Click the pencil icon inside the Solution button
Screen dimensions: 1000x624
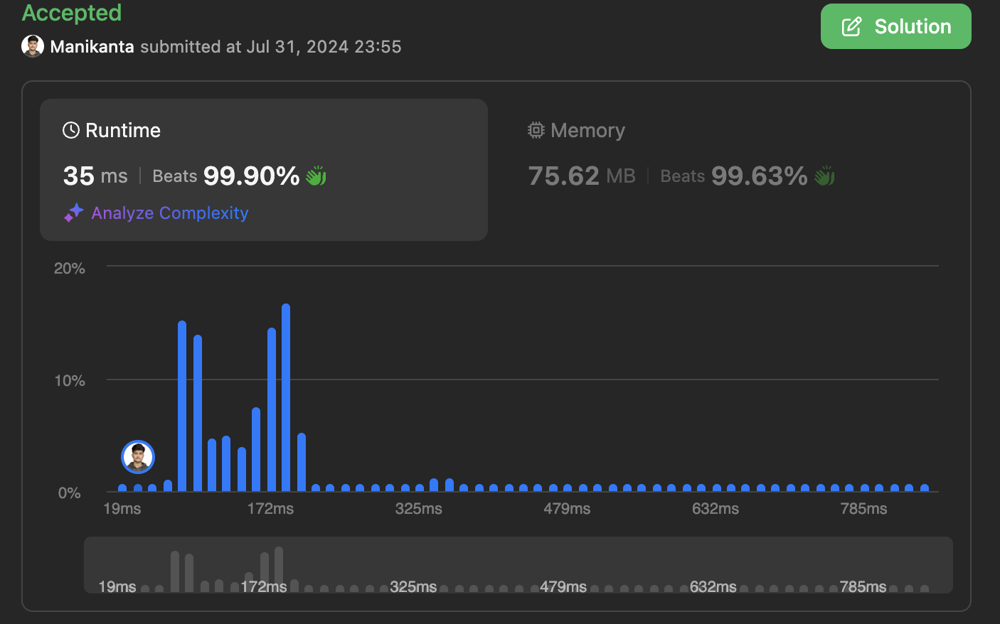852,27
